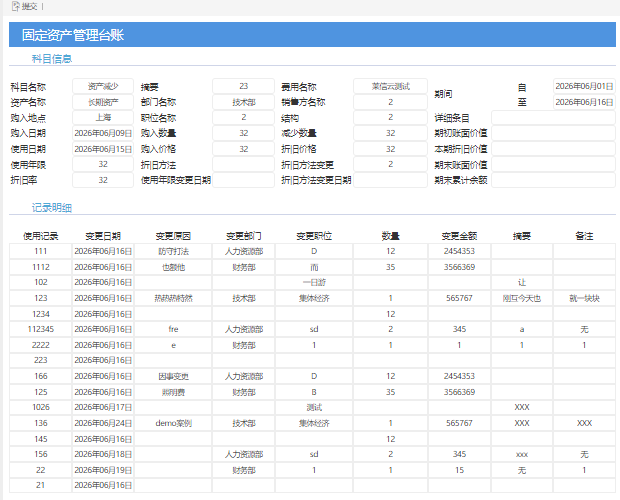Click the 变更金额 cell showing 565767 in row 123
Screen dimensions: 620x500
(459, 298)
